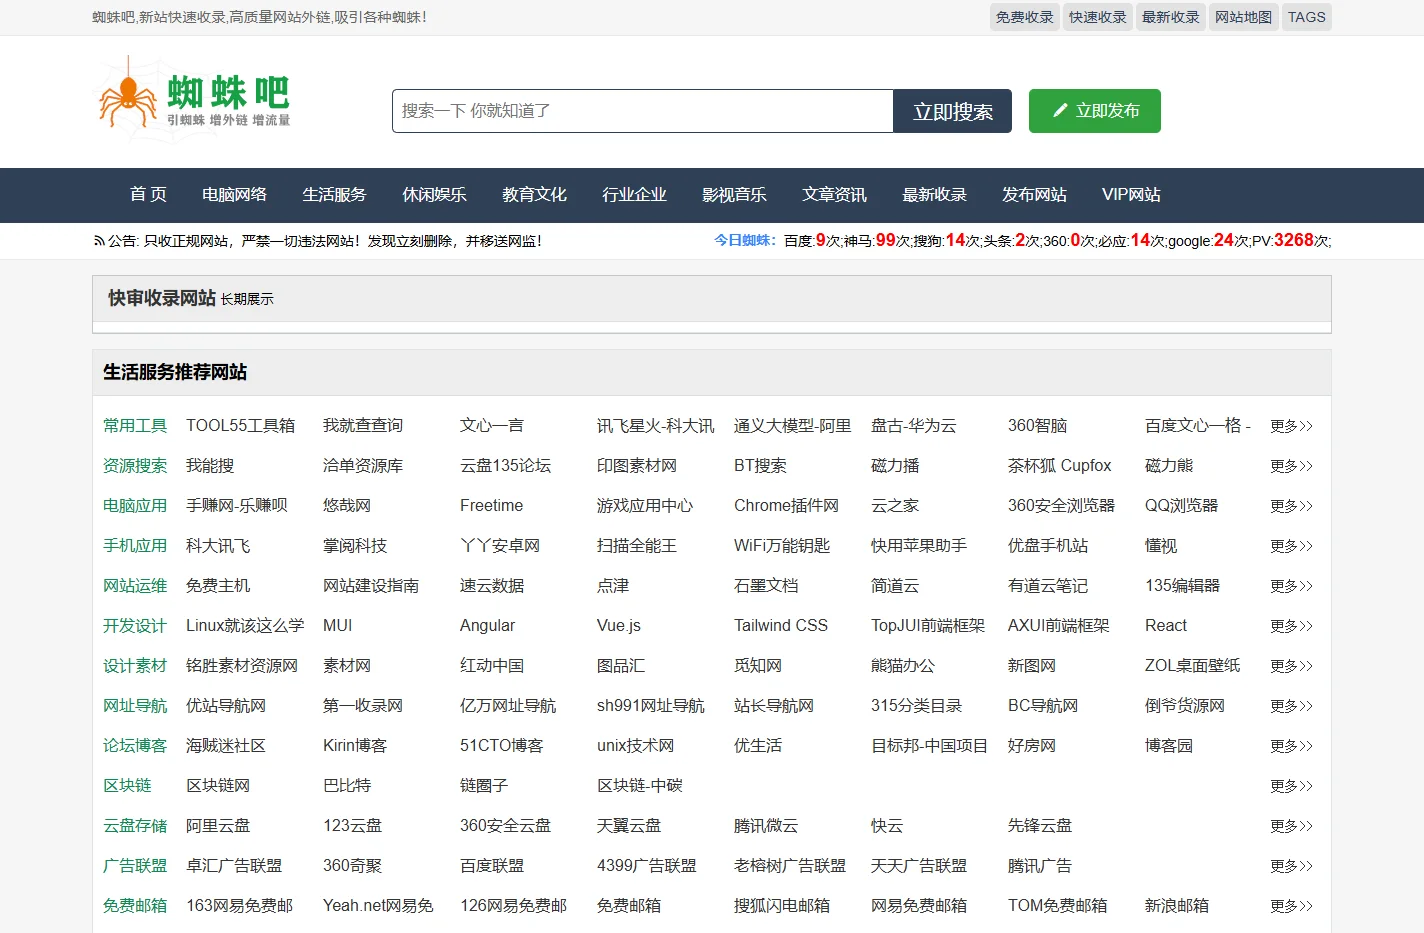
Task: Open the 开发设计 category link
Action: (x=135, y=626)
